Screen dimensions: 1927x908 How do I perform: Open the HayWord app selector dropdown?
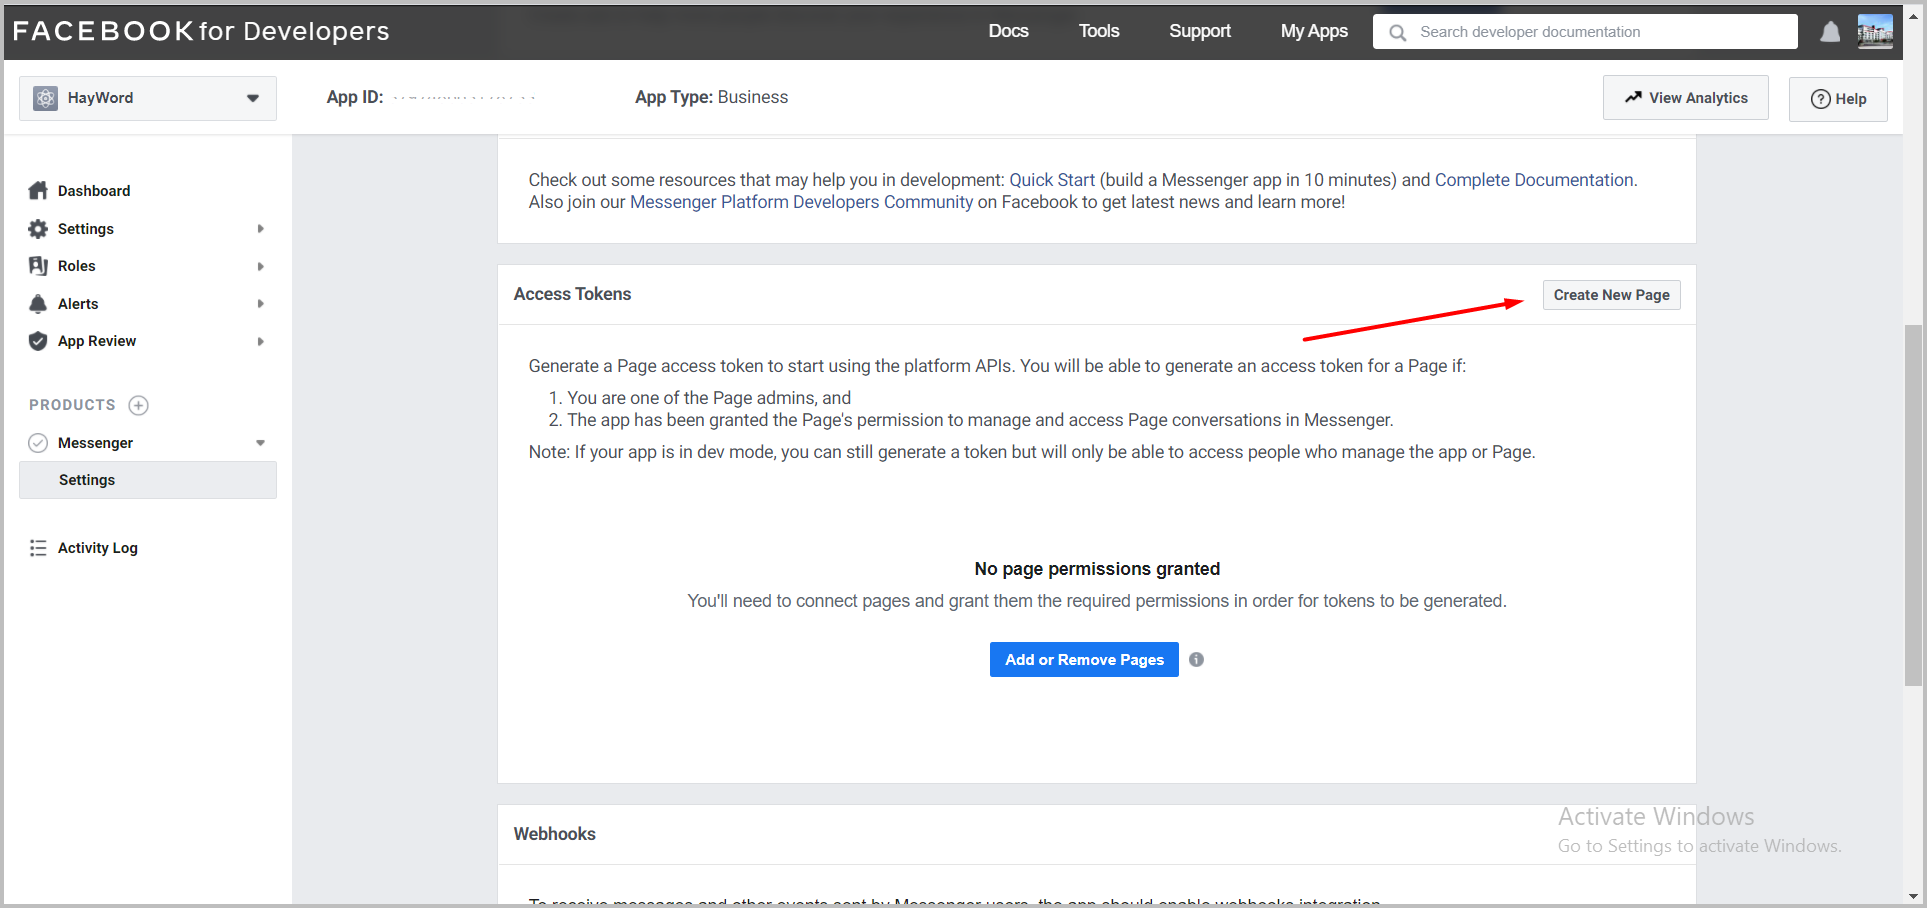[148, 98]
